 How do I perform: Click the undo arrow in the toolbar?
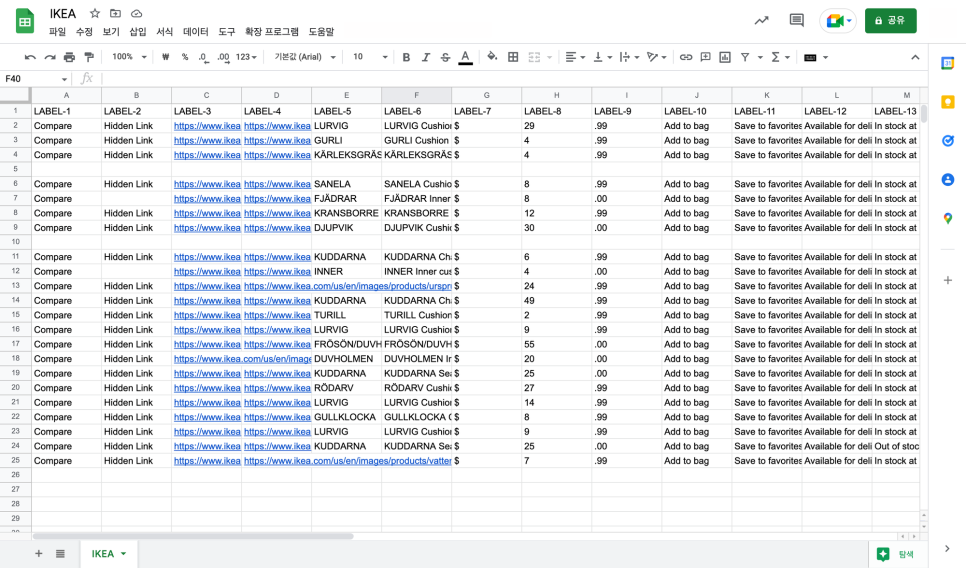click(x=30, y=57)
